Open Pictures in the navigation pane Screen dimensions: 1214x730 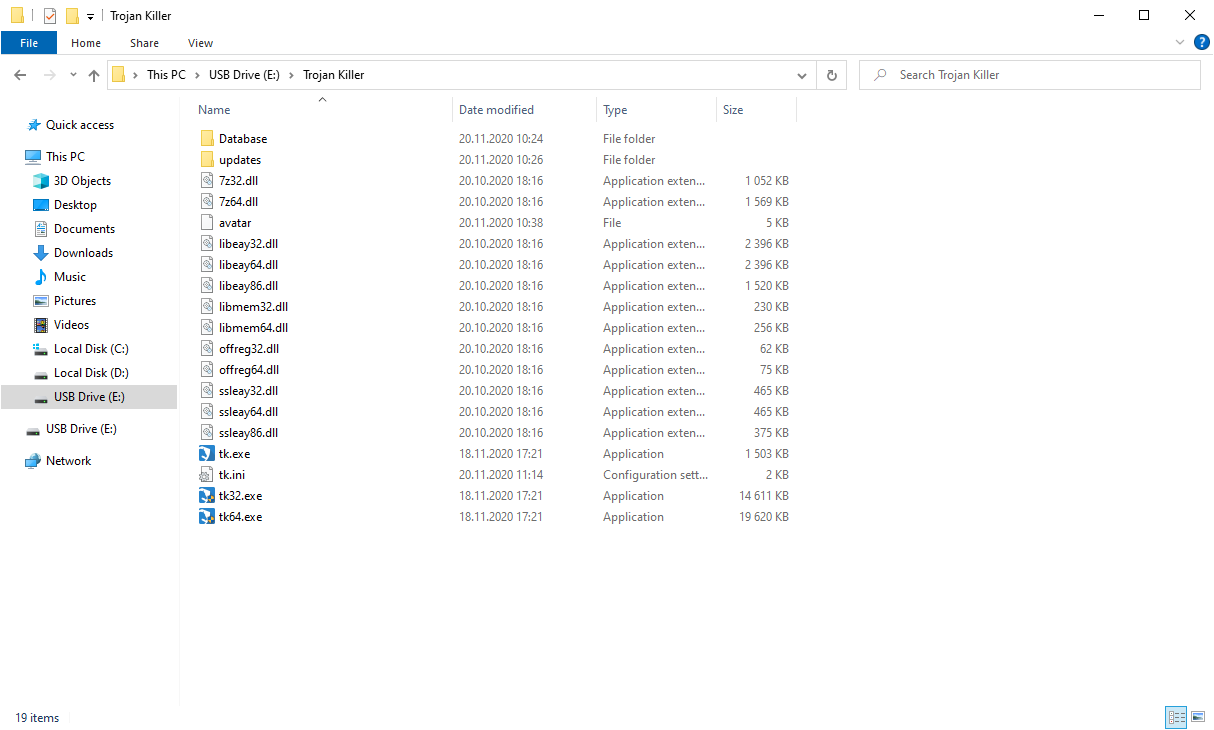[75, 301]
